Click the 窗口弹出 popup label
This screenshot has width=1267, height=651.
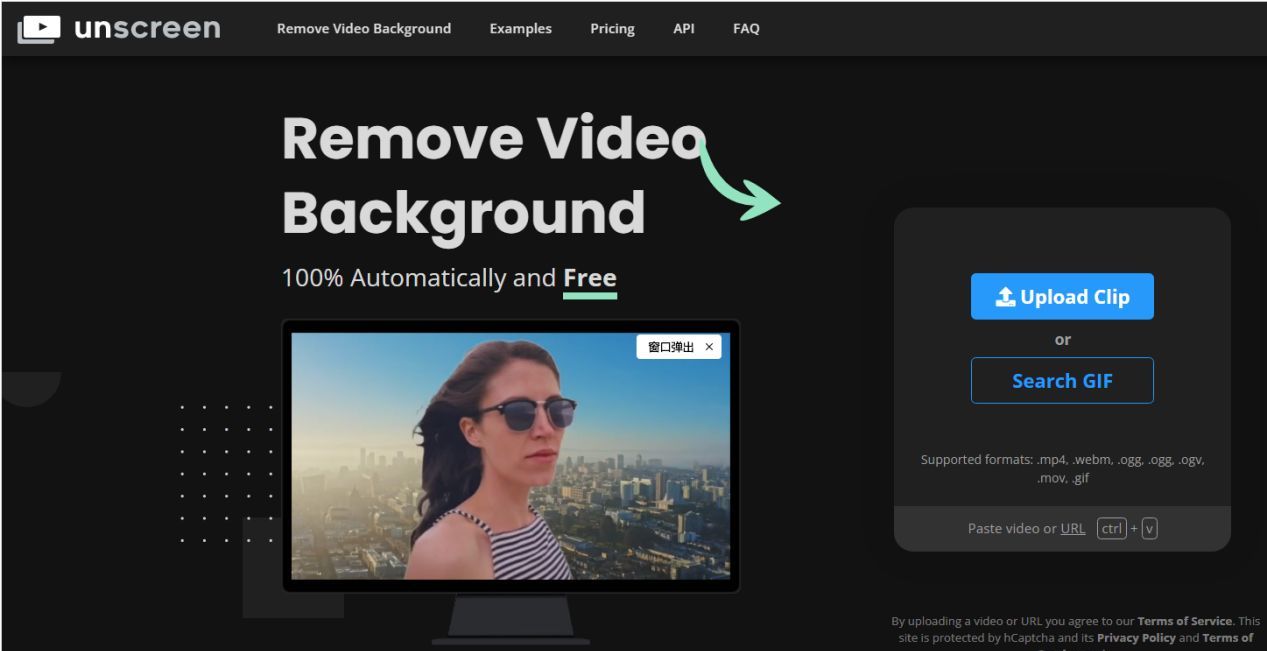pos(670,347)
